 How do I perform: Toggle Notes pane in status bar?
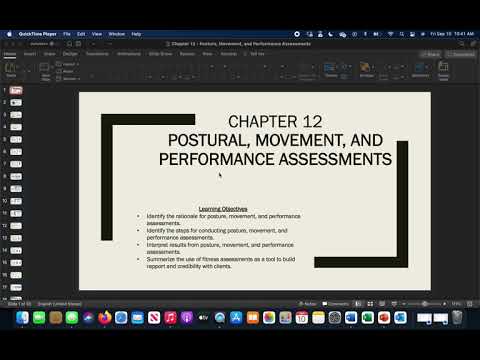point(307,304)
